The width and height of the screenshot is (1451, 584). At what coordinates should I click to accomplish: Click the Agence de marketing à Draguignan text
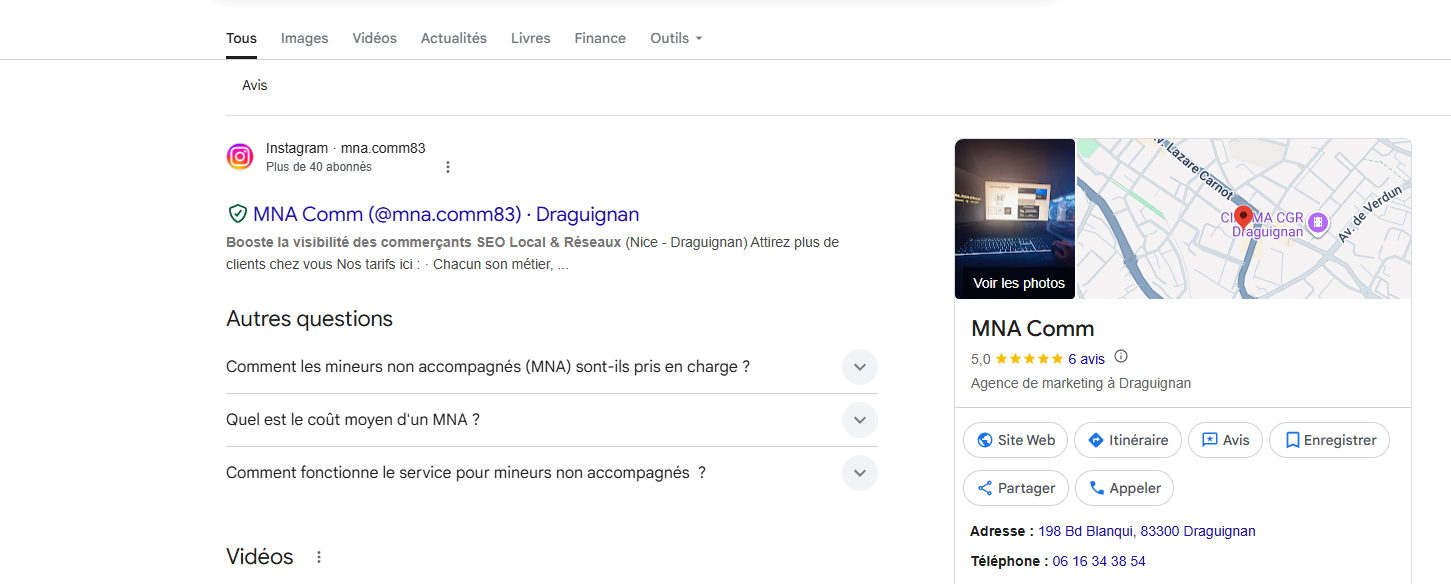(x=1081, y=383)
